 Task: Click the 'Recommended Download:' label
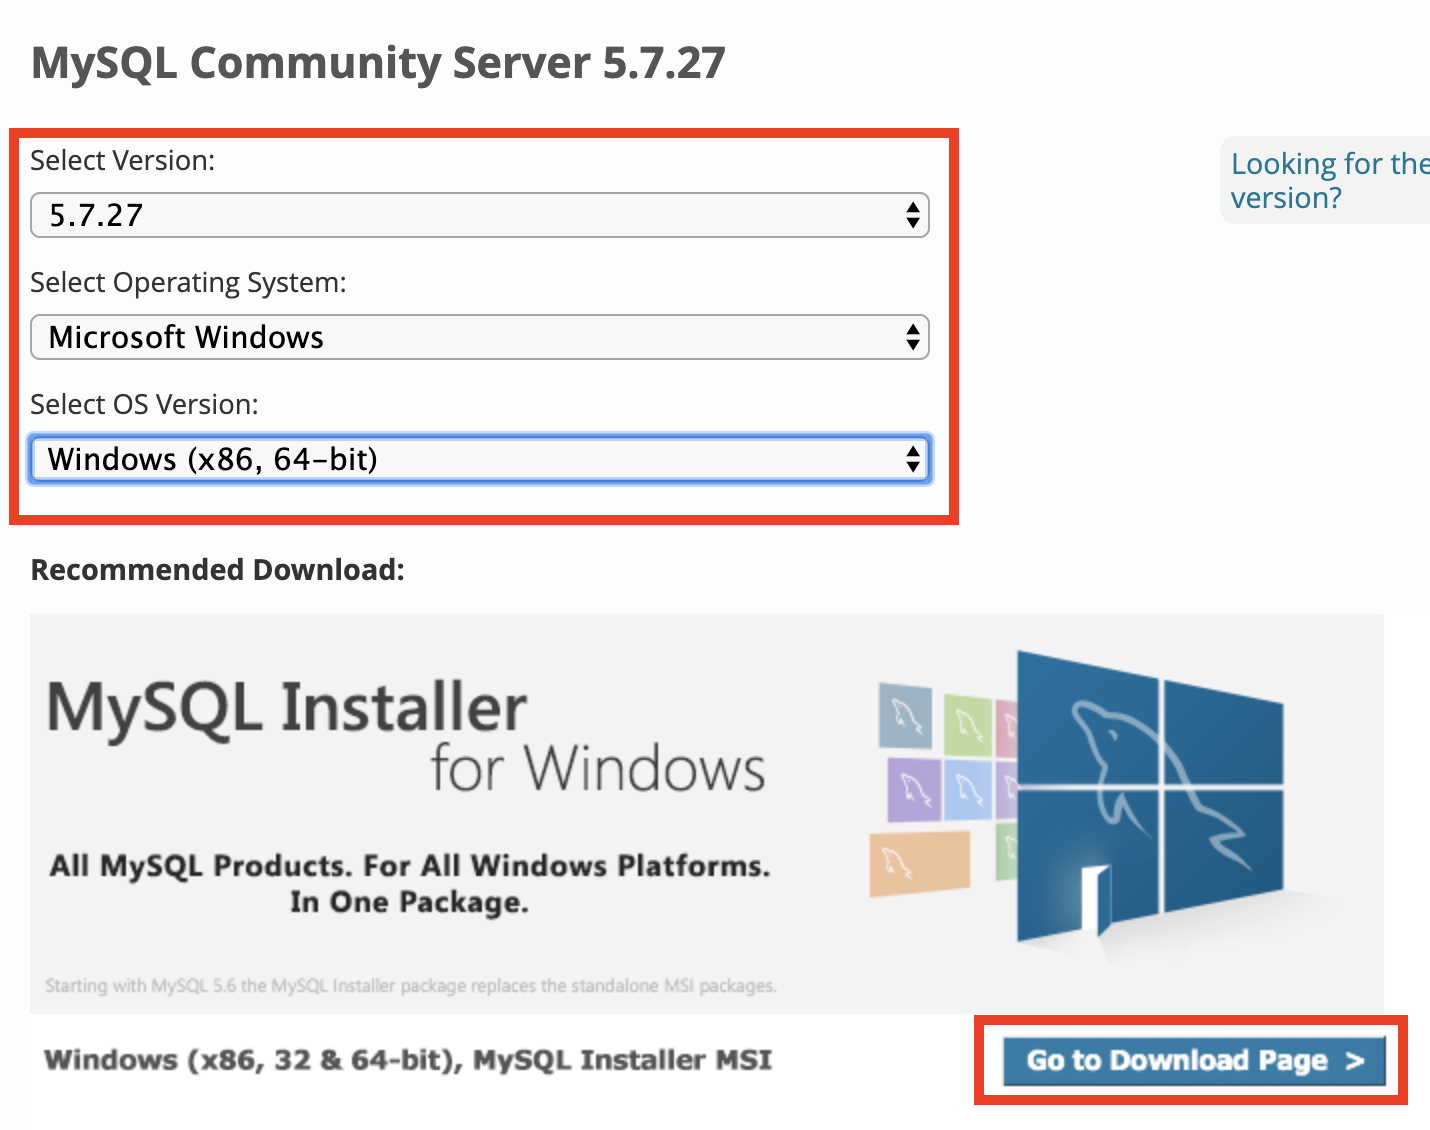(x=218, y=569)
